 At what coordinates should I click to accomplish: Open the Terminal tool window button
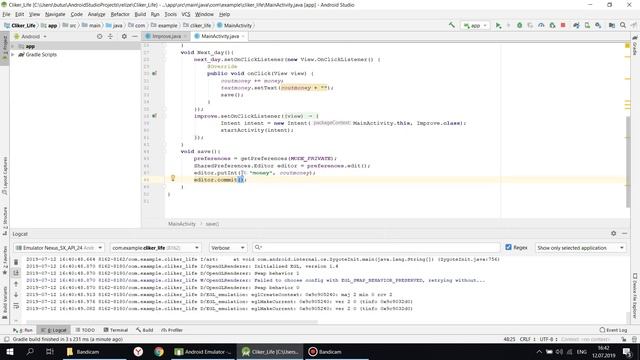[x=116, y=330]
